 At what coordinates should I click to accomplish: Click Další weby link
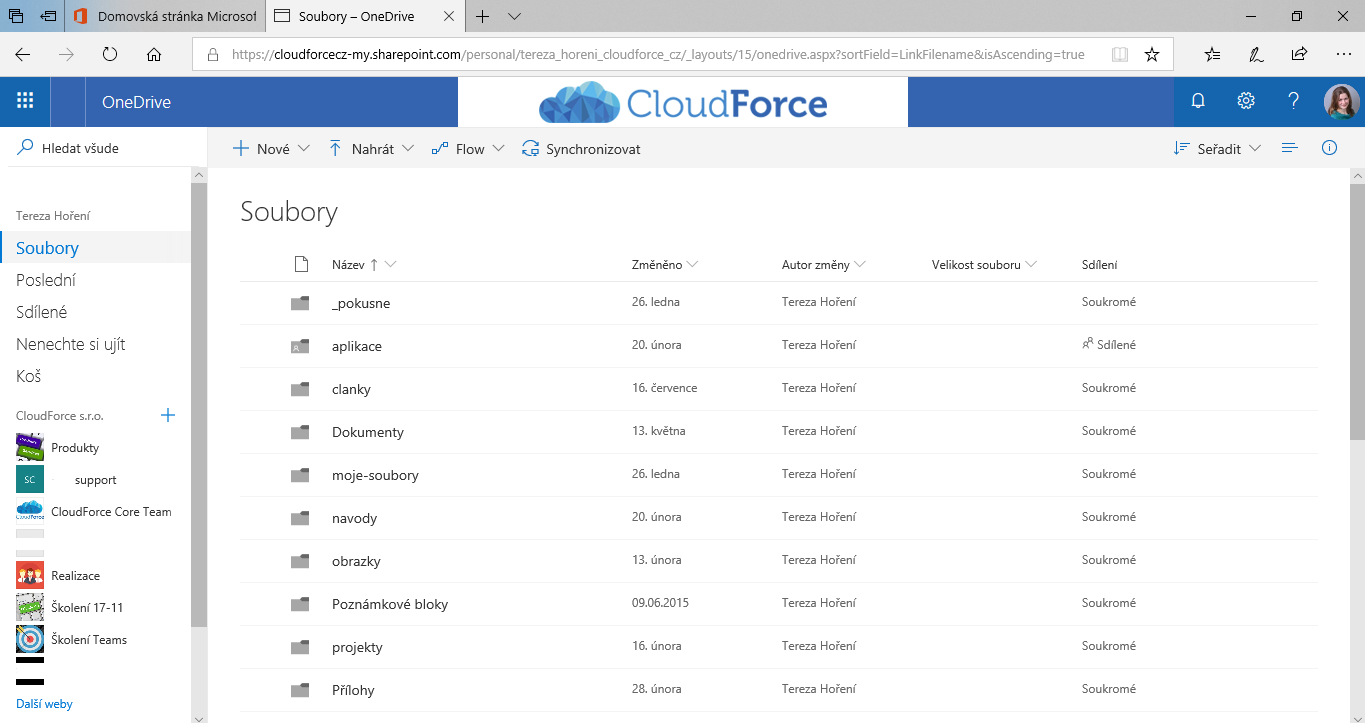[x=44, y=703]
